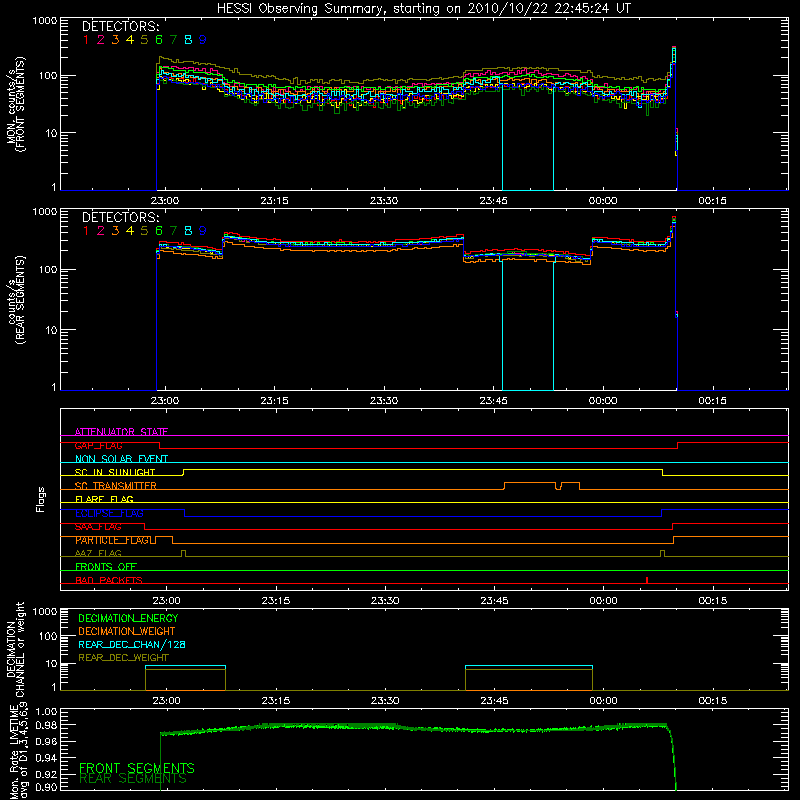The width and height of the screenshot is (800, 800).
Task: Click detector number 9 in the front segments legend
Action: point(203,40)
